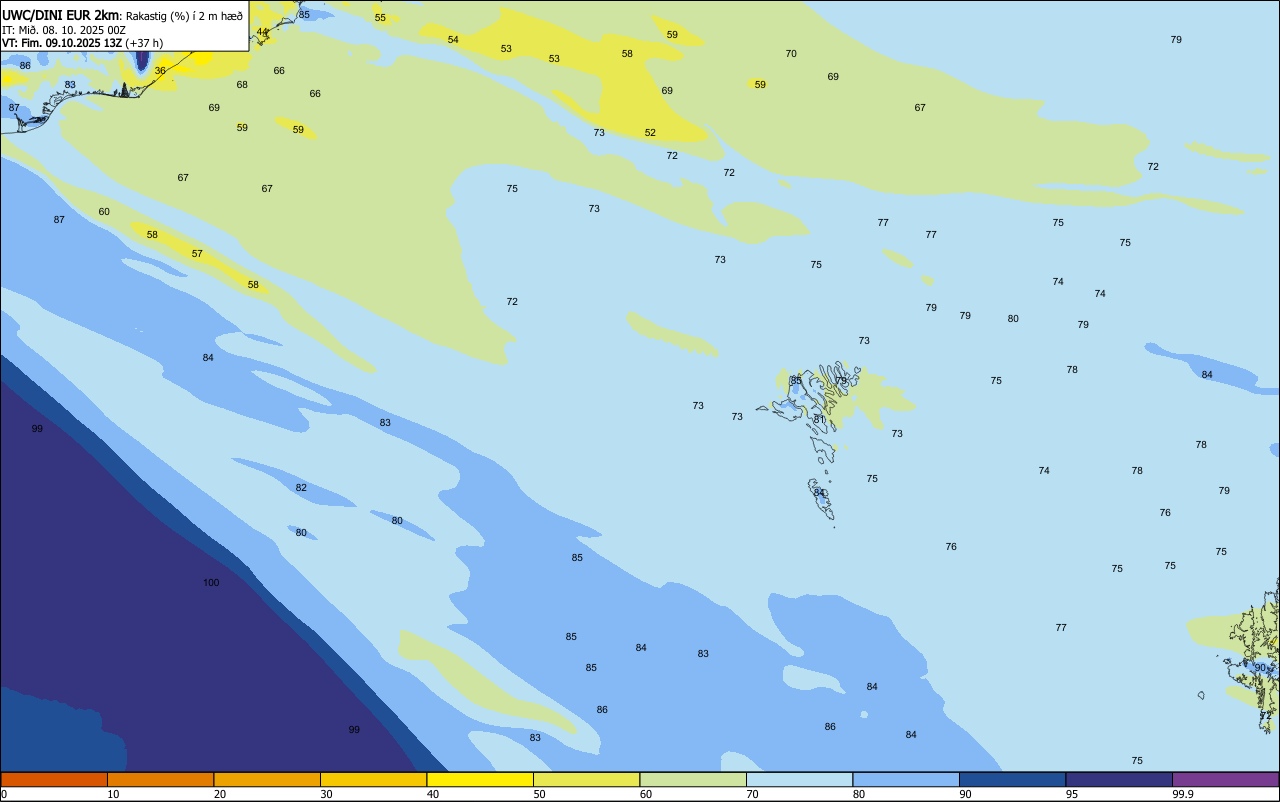Click the purple above-99.9 legend swatch

click(1225, 779)
